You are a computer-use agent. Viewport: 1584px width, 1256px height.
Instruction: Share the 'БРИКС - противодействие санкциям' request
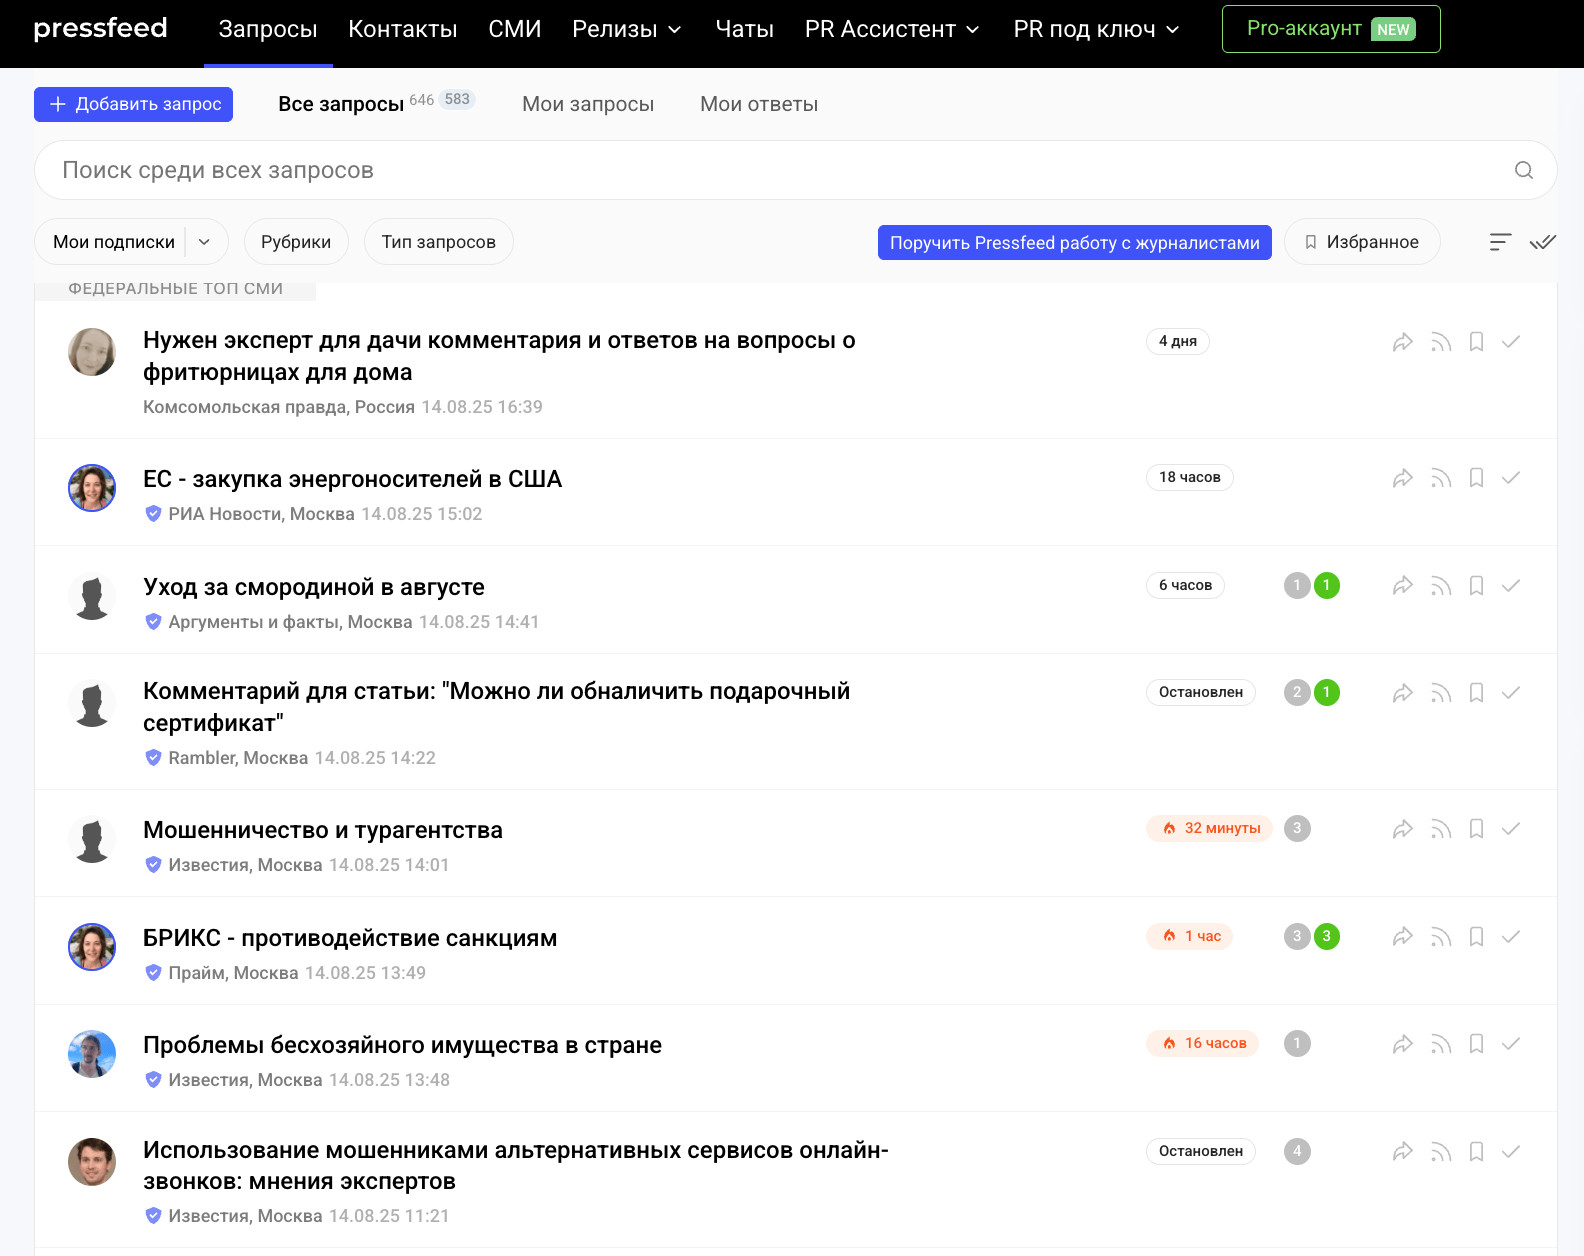tap(1402, 937)
